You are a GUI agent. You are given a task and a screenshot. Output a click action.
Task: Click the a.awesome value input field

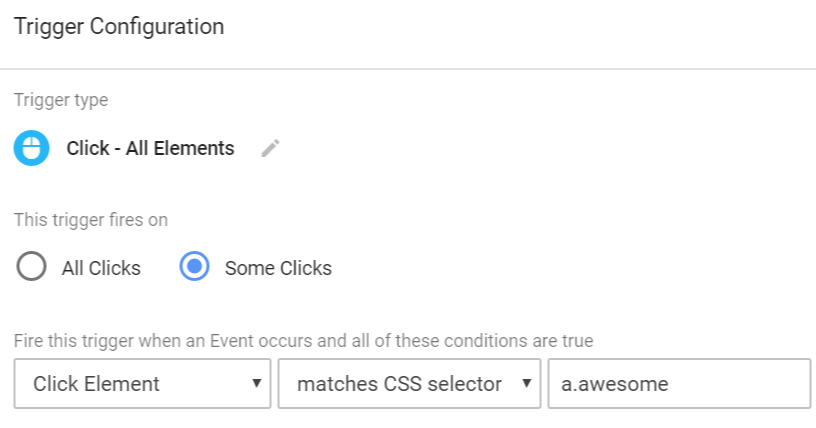(x=679, y=384)
